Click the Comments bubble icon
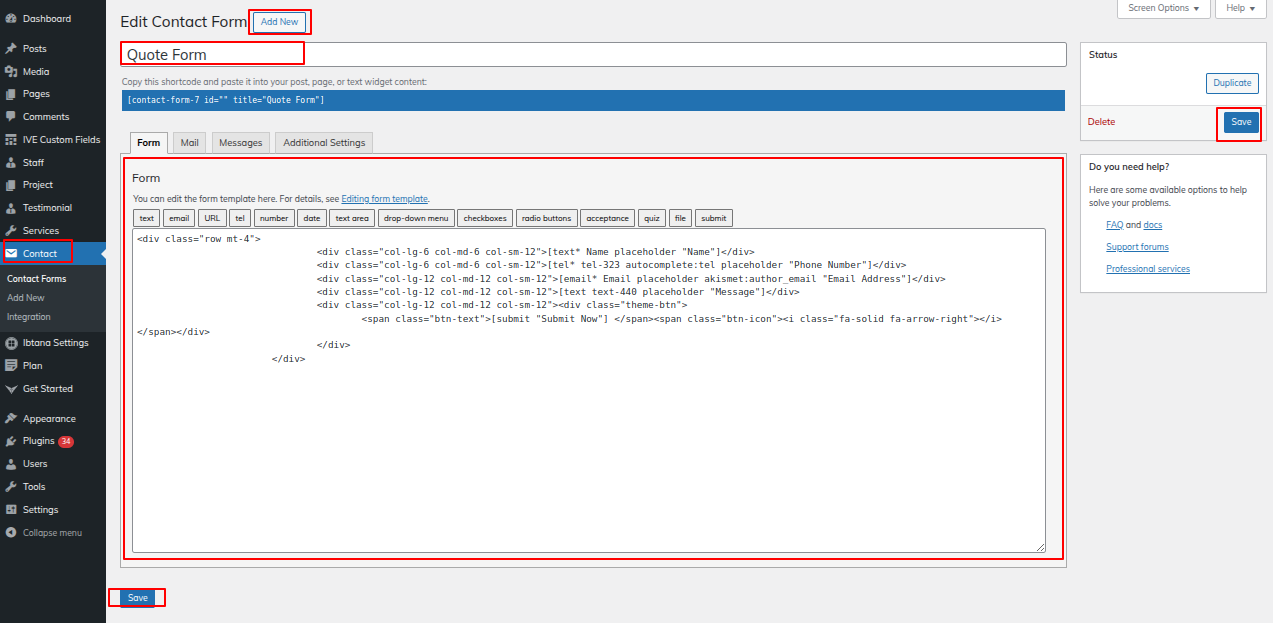Screen dimensions: 1273x623 (x=11, y=117)
